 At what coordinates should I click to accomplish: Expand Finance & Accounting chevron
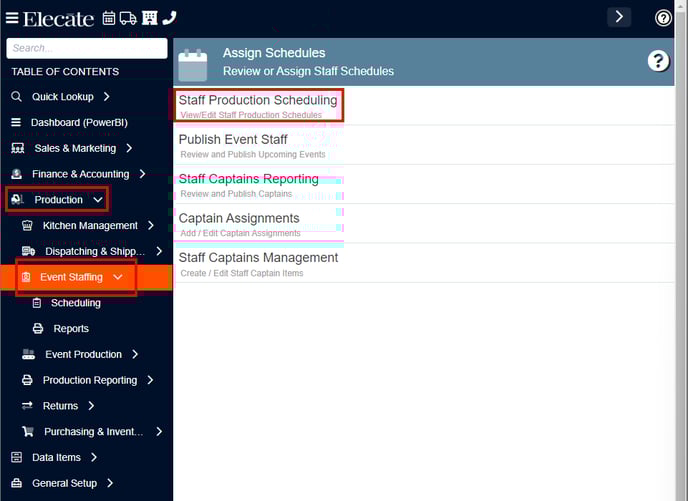(x=142, y=174)
